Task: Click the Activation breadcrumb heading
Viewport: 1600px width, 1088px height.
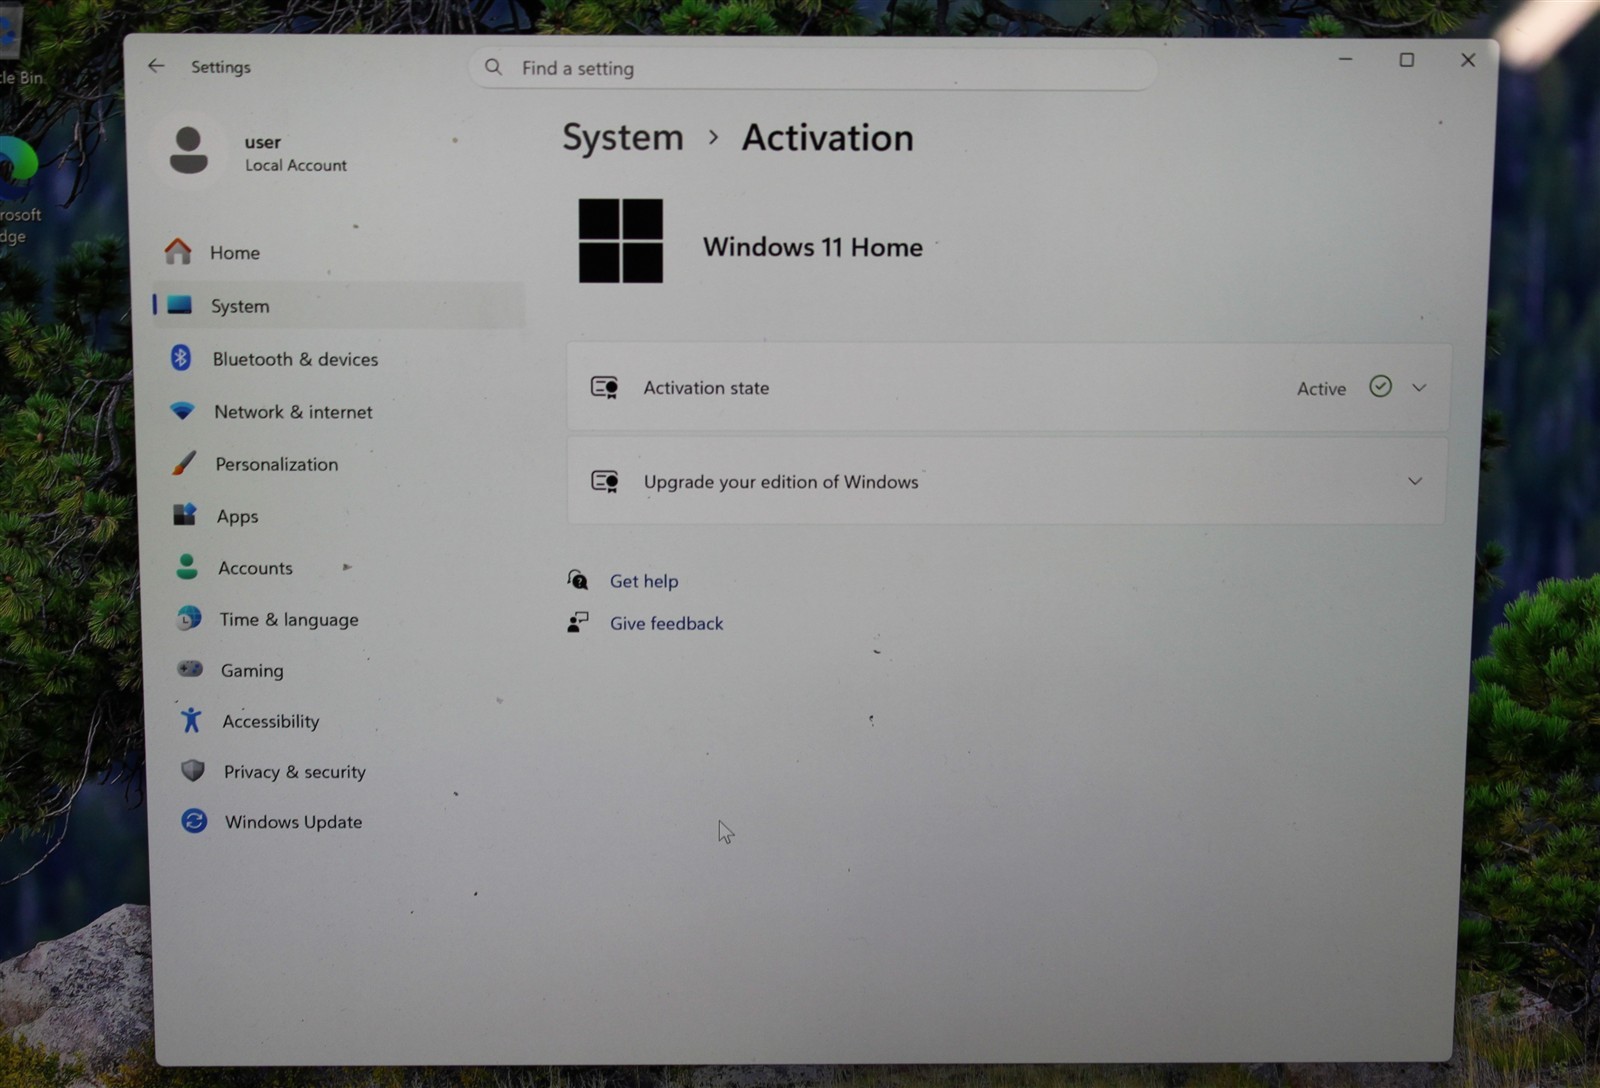Action: (x=827, y=137)
